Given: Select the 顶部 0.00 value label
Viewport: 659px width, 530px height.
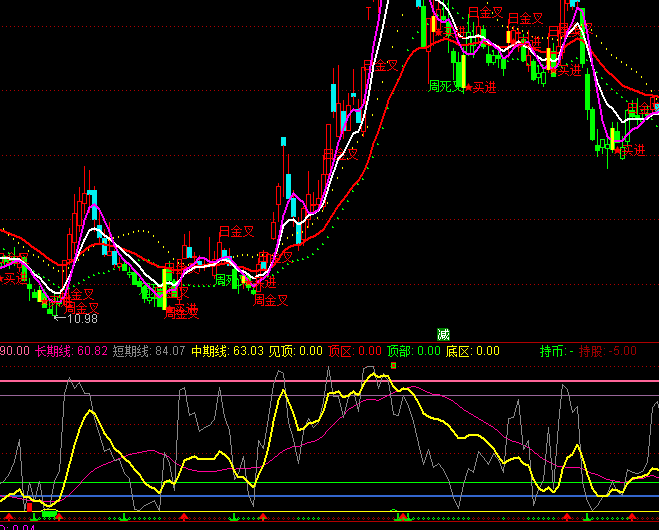Looking at the screenshot, I should coord(414,351).
